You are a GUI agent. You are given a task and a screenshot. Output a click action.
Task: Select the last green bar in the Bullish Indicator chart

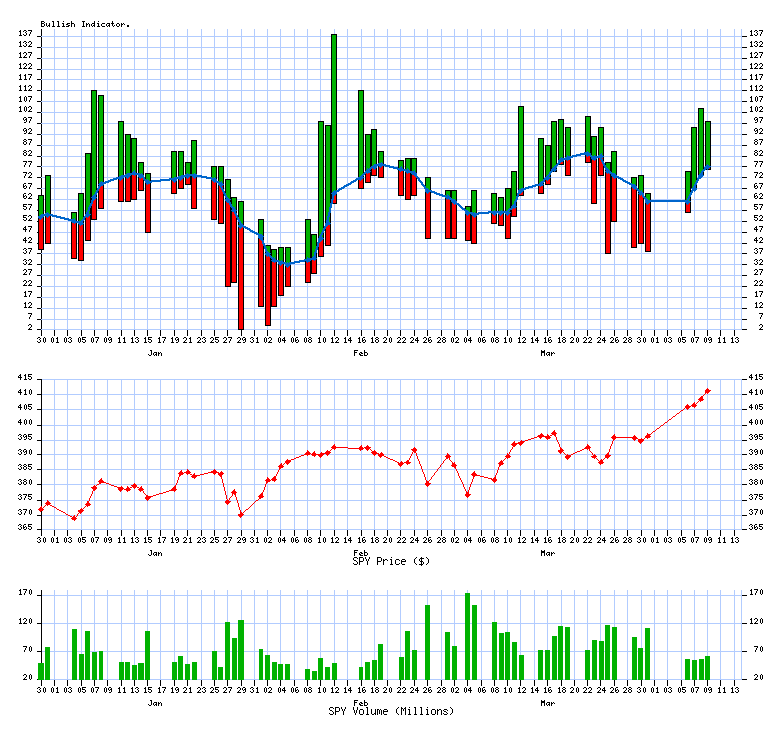tap(708, 145)
